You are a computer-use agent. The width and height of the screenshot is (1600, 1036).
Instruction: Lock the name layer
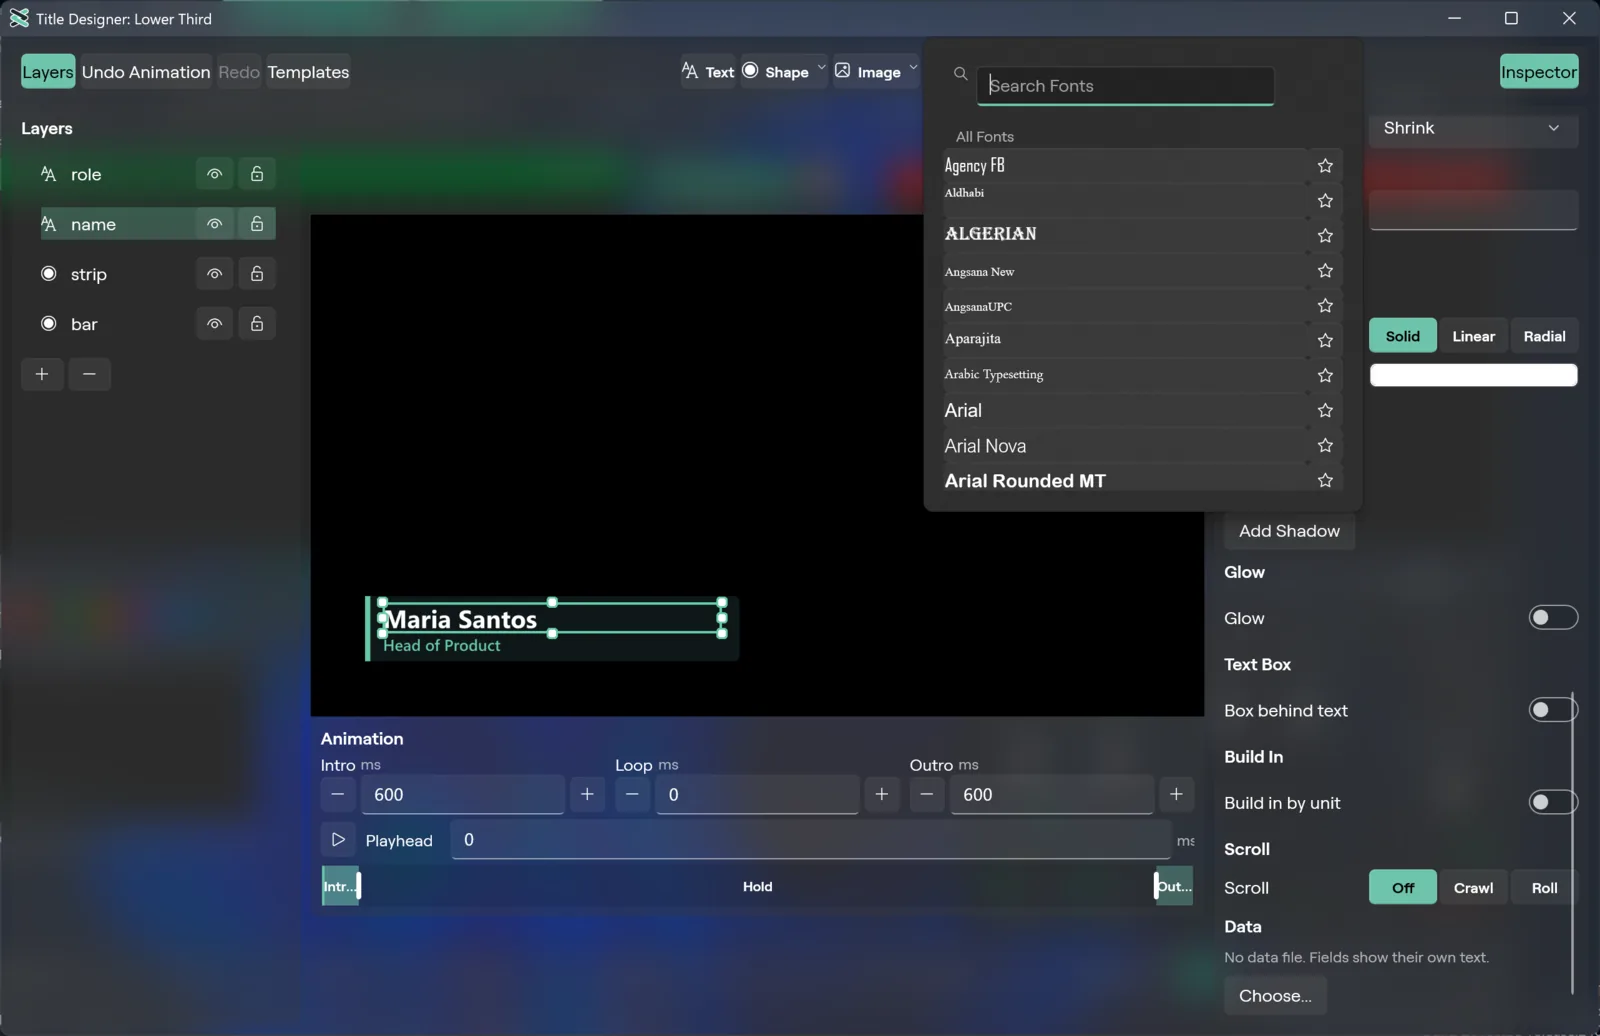coord(257,224)
